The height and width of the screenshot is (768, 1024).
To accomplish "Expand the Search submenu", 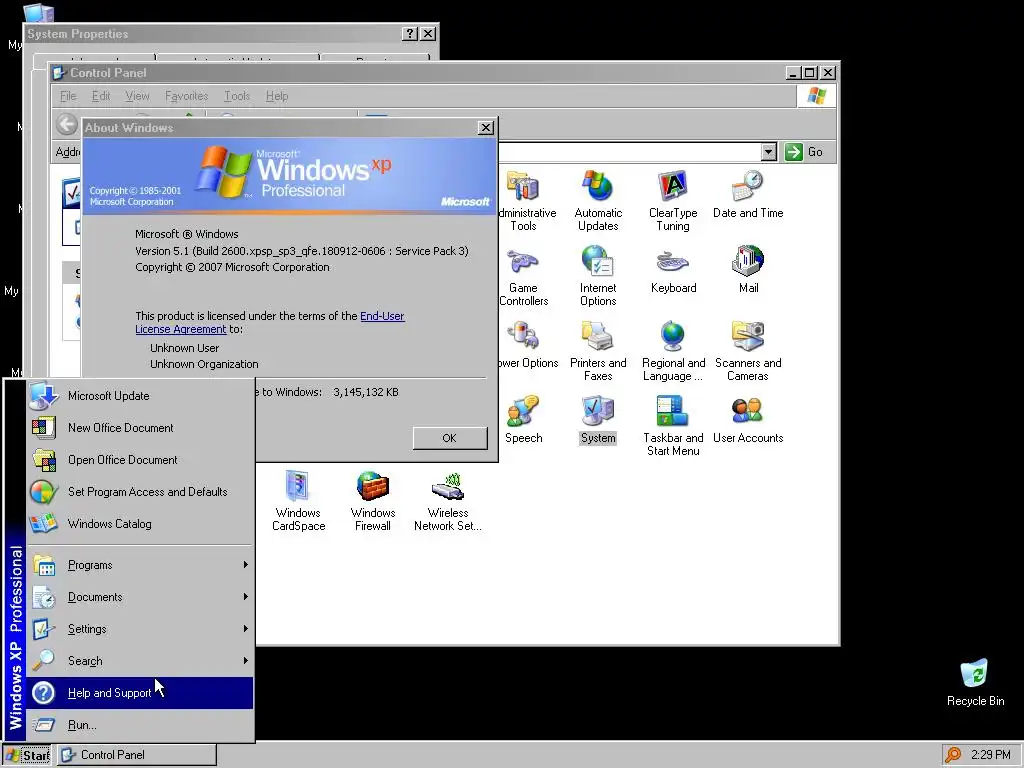I will click(x=140, y=661).
